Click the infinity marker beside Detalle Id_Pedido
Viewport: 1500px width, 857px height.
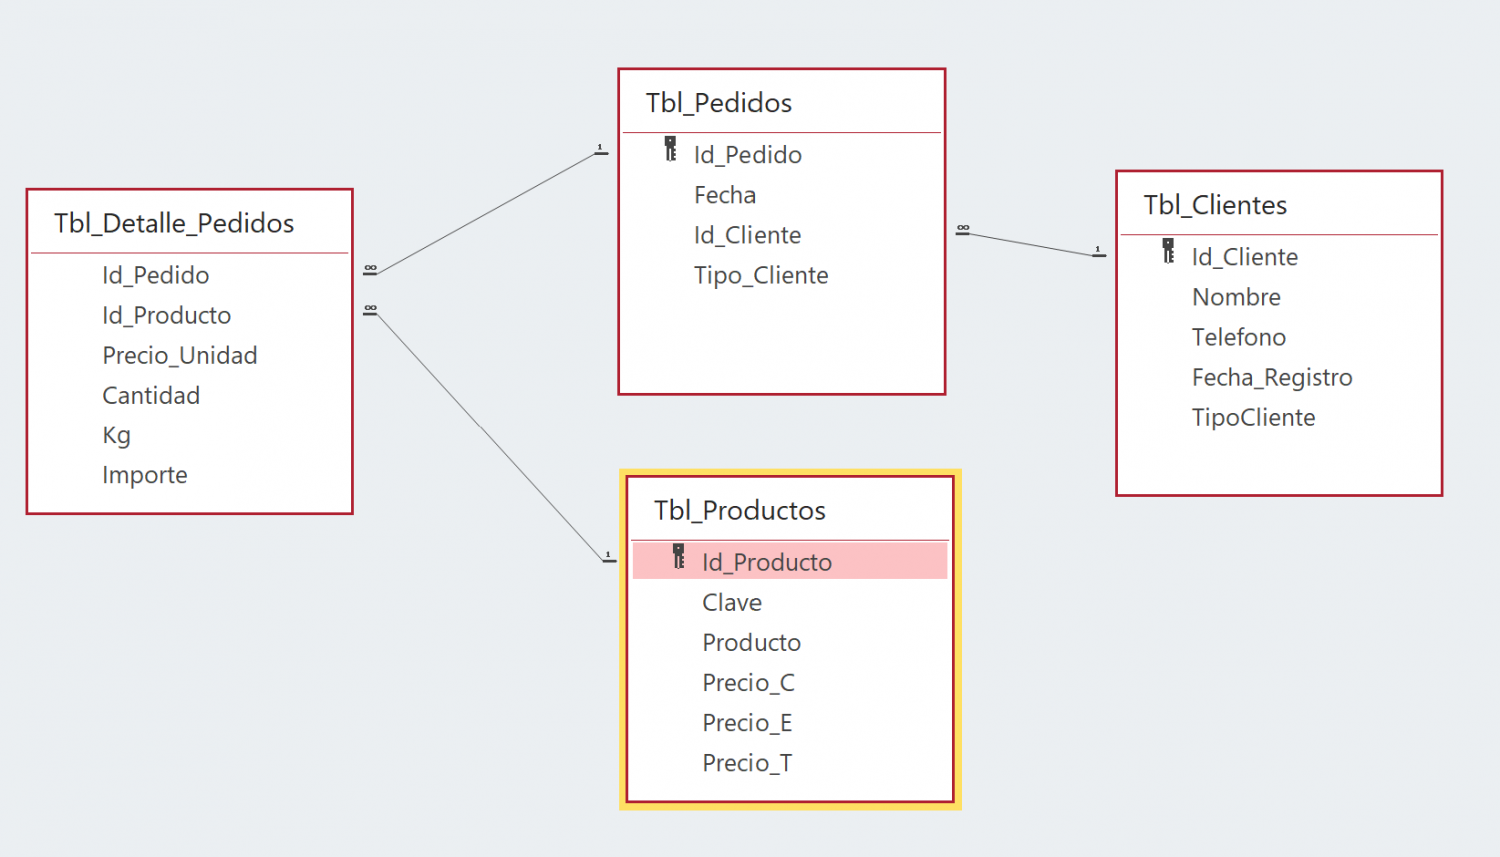pos(370,269)
